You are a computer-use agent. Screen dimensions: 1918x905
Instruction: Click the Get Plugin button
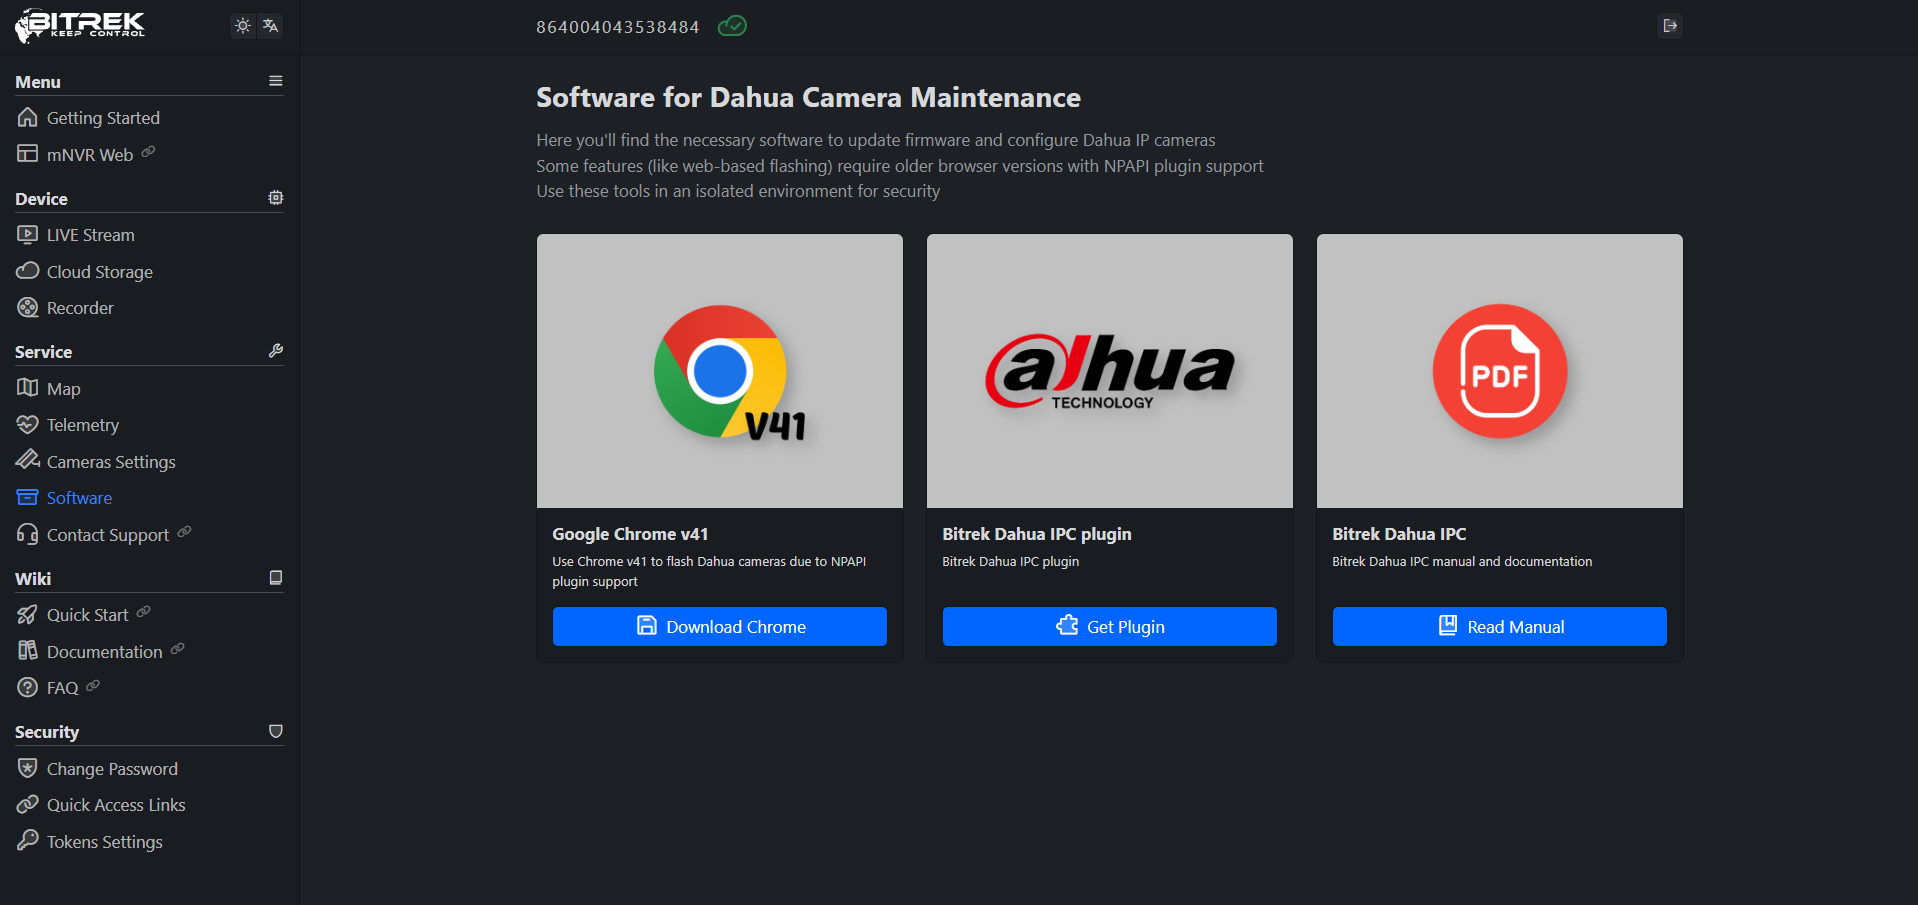coord(1109,627)
